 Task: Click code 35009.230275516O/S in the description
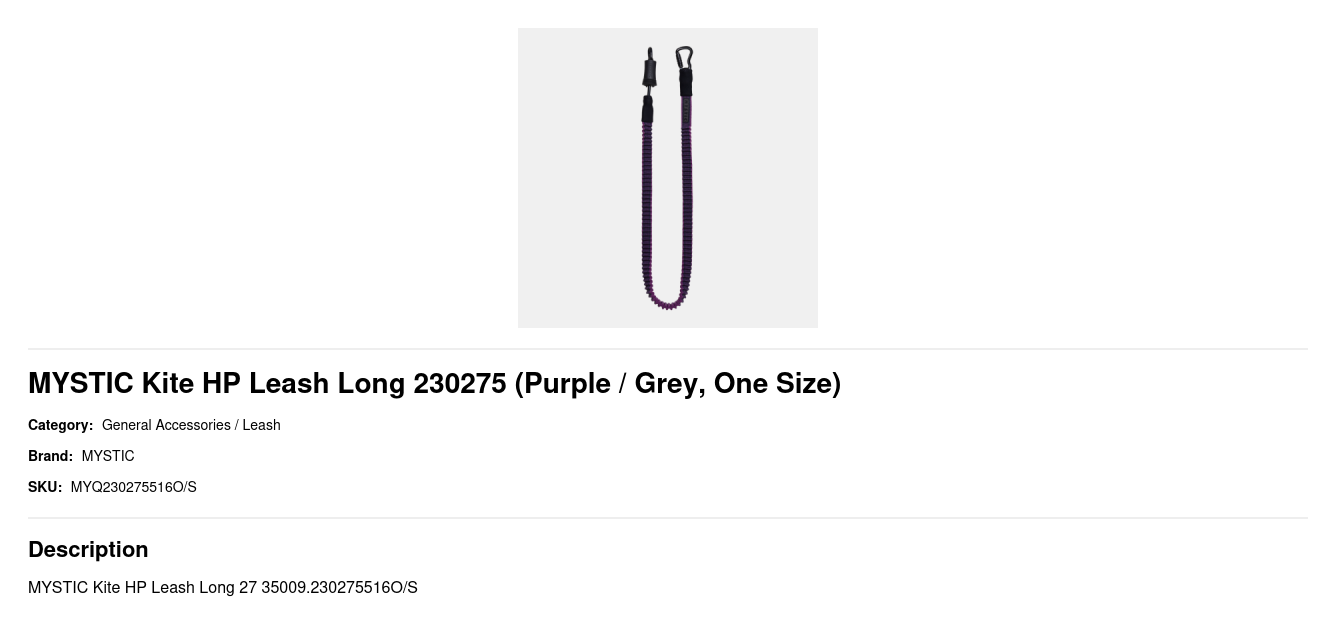tap(339, 587)
